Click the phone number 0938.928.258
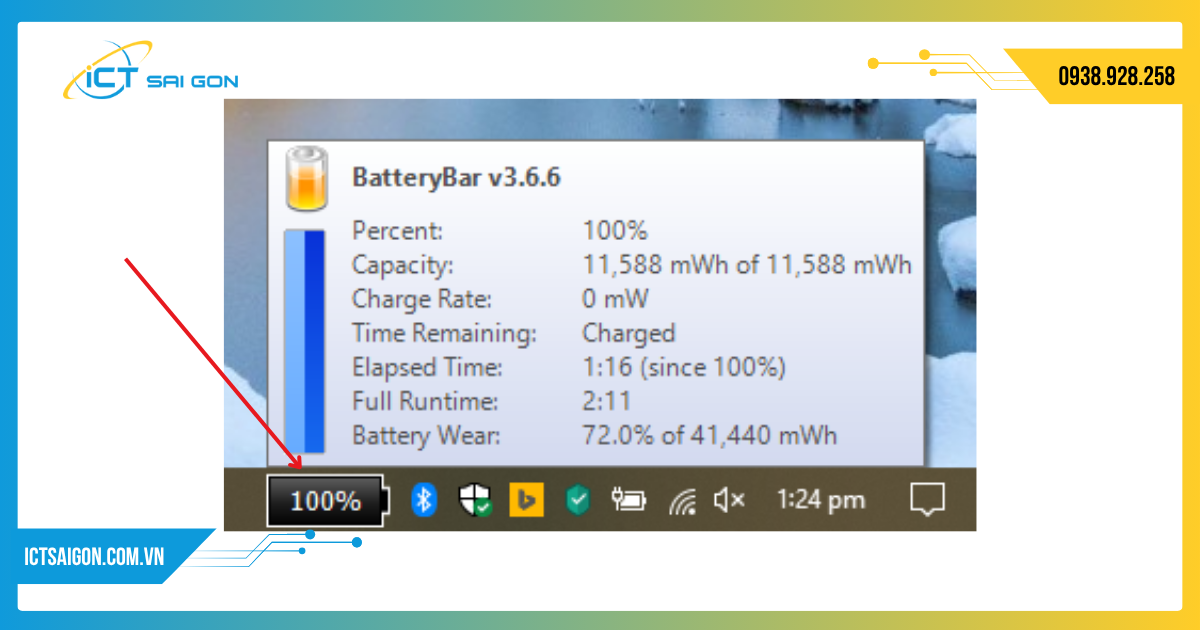Screen dimensions: 1200x630 (x=1116, y=76)
